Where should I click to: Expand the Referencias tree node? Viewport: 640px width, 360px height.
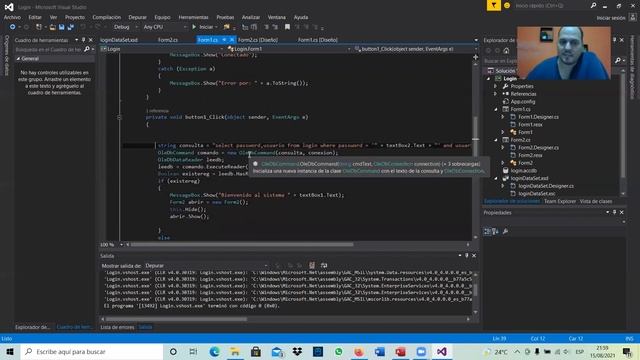pyautogui.click(x=496, y=94)
